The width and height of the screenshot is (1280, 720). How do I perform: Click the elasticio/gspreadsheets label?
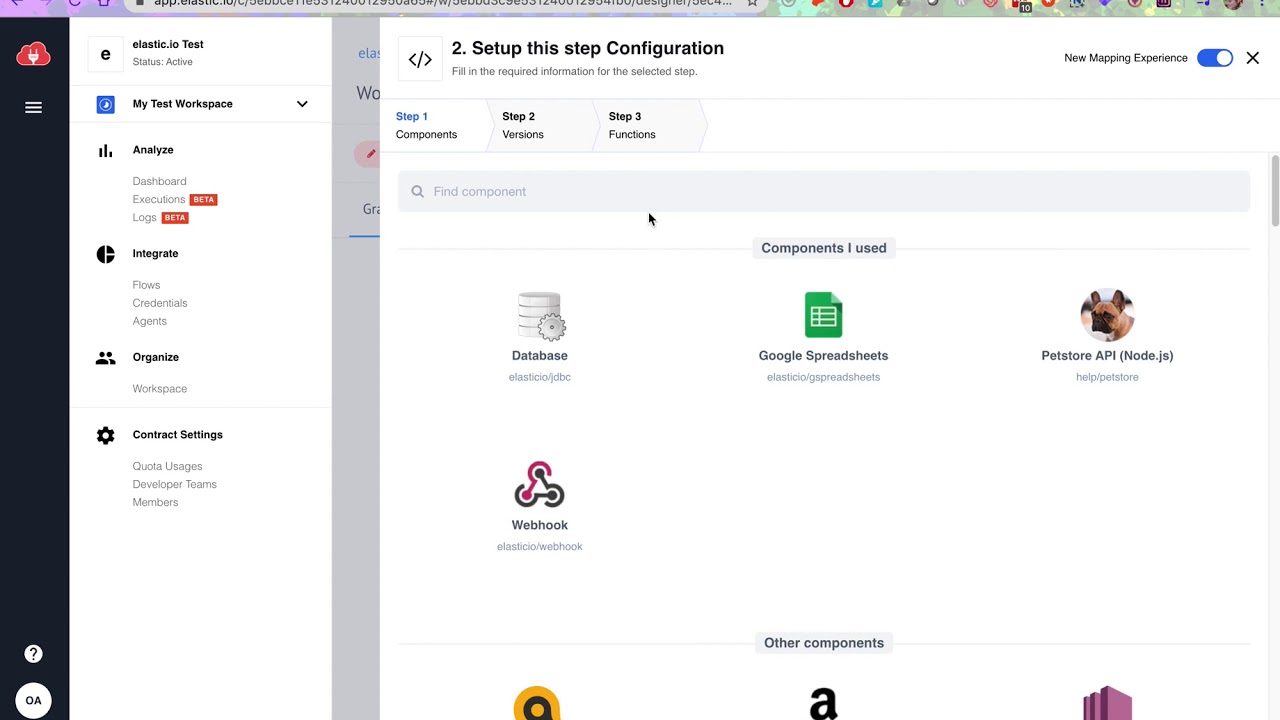pos(823,377)
